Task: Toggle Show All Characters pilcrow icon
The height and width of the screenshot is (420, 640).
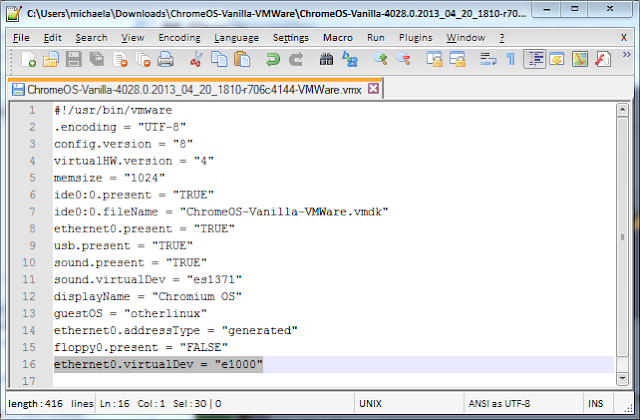Action: click(511, 59)
